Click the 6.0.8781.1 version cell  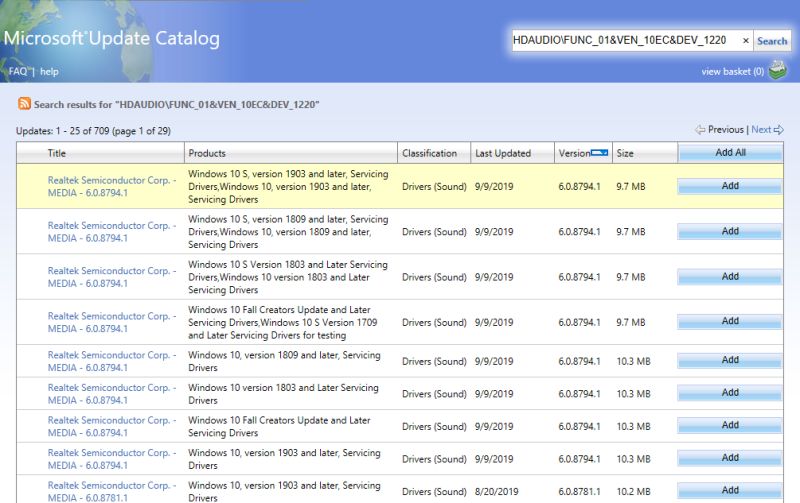[x=580, y=492]
